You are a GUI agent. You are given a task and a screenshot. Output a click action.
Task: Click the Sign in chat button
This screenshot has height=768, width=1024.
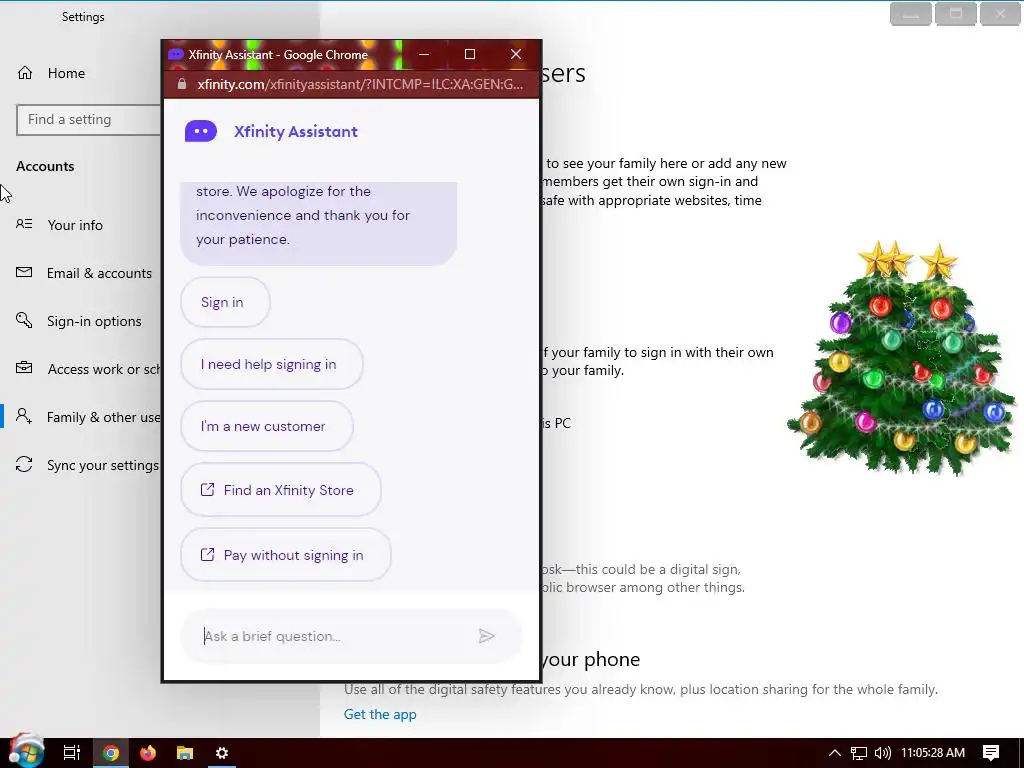tap(225, 302)
